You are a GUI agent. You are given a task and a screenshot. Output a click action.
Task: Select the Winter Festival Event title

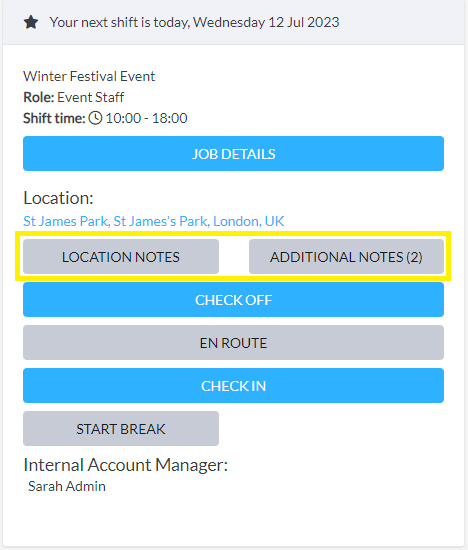coord(89,76)
